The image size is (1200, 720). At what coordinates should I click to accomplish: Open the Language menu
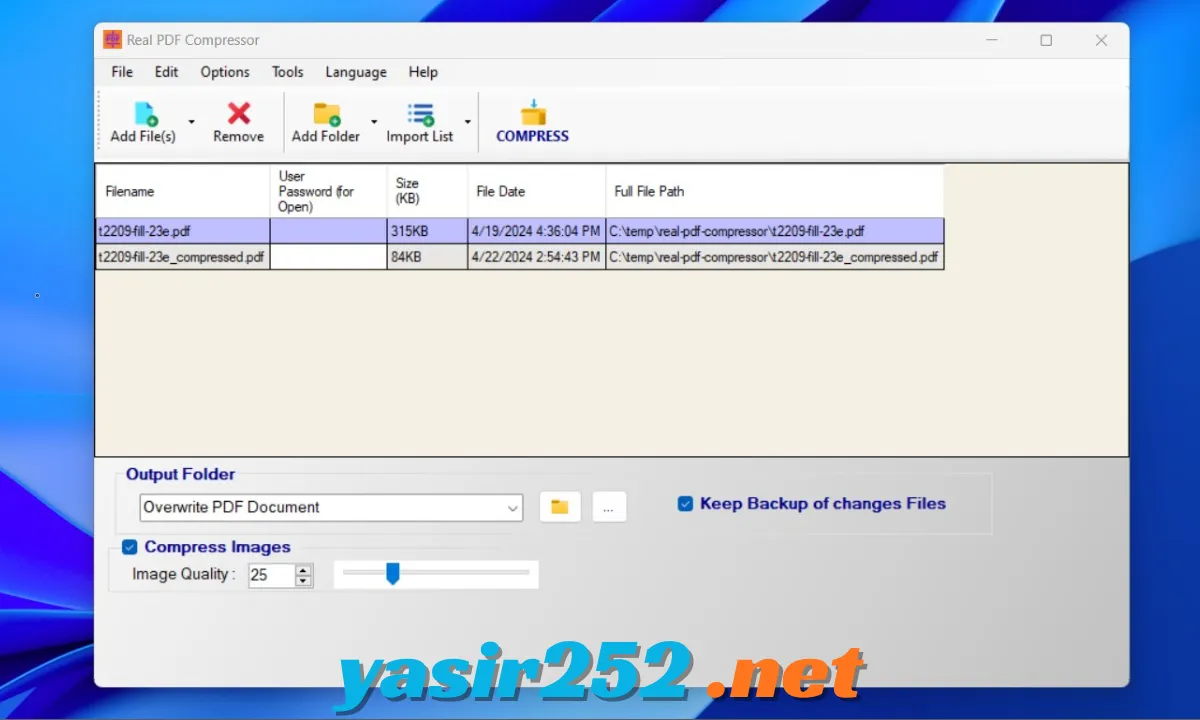coord(356,72)
